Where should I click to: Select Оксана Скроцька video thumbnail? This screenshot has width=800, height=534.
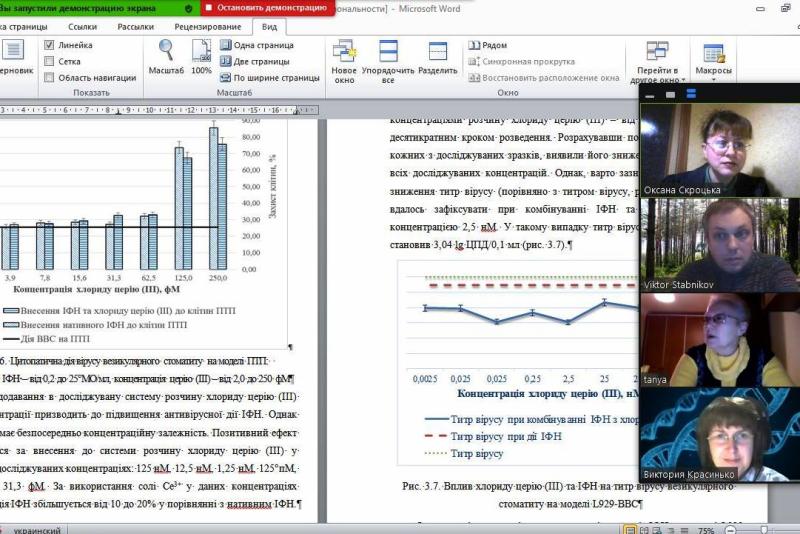click(720, 151)
